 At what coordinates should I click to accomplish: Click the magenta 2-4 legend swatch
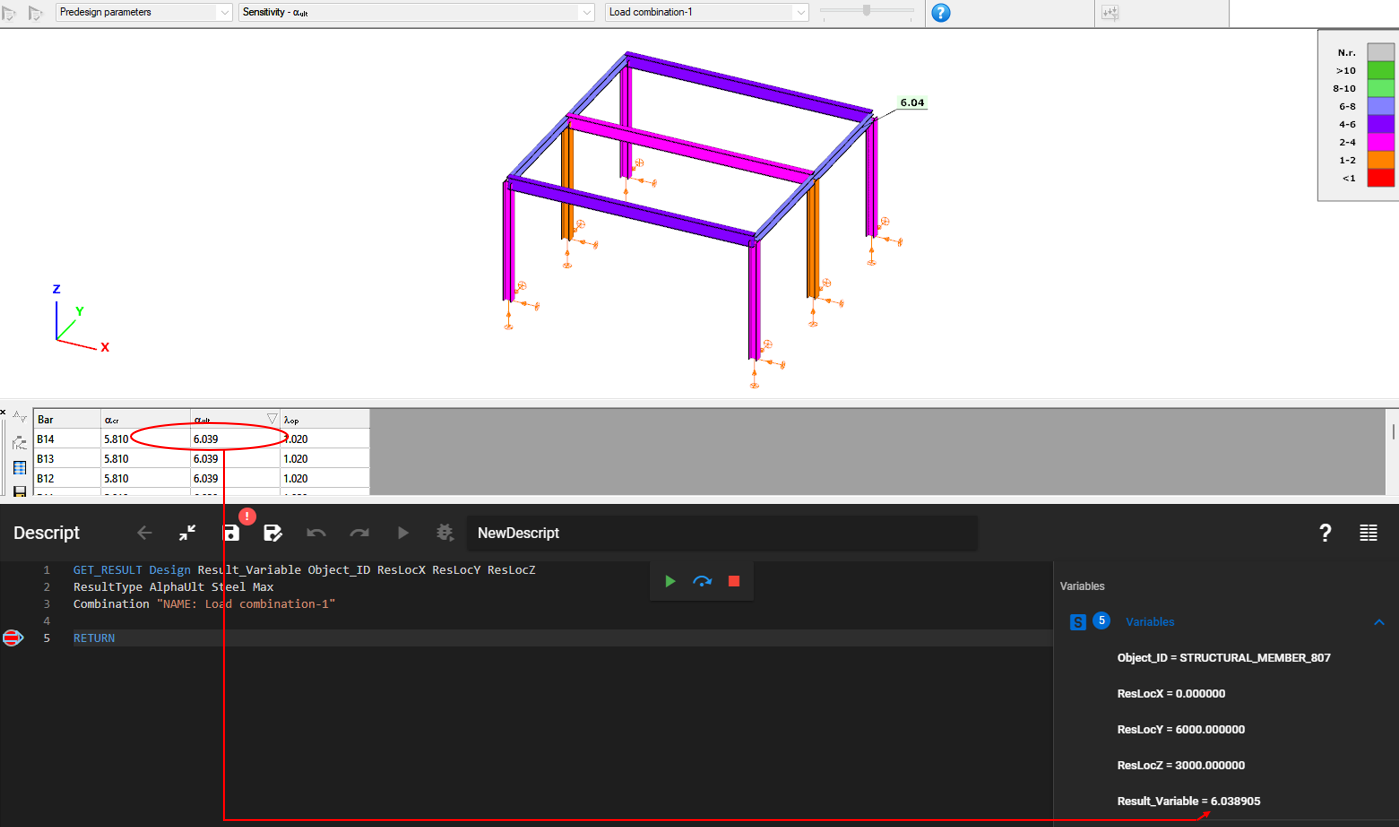point(1380,142)
